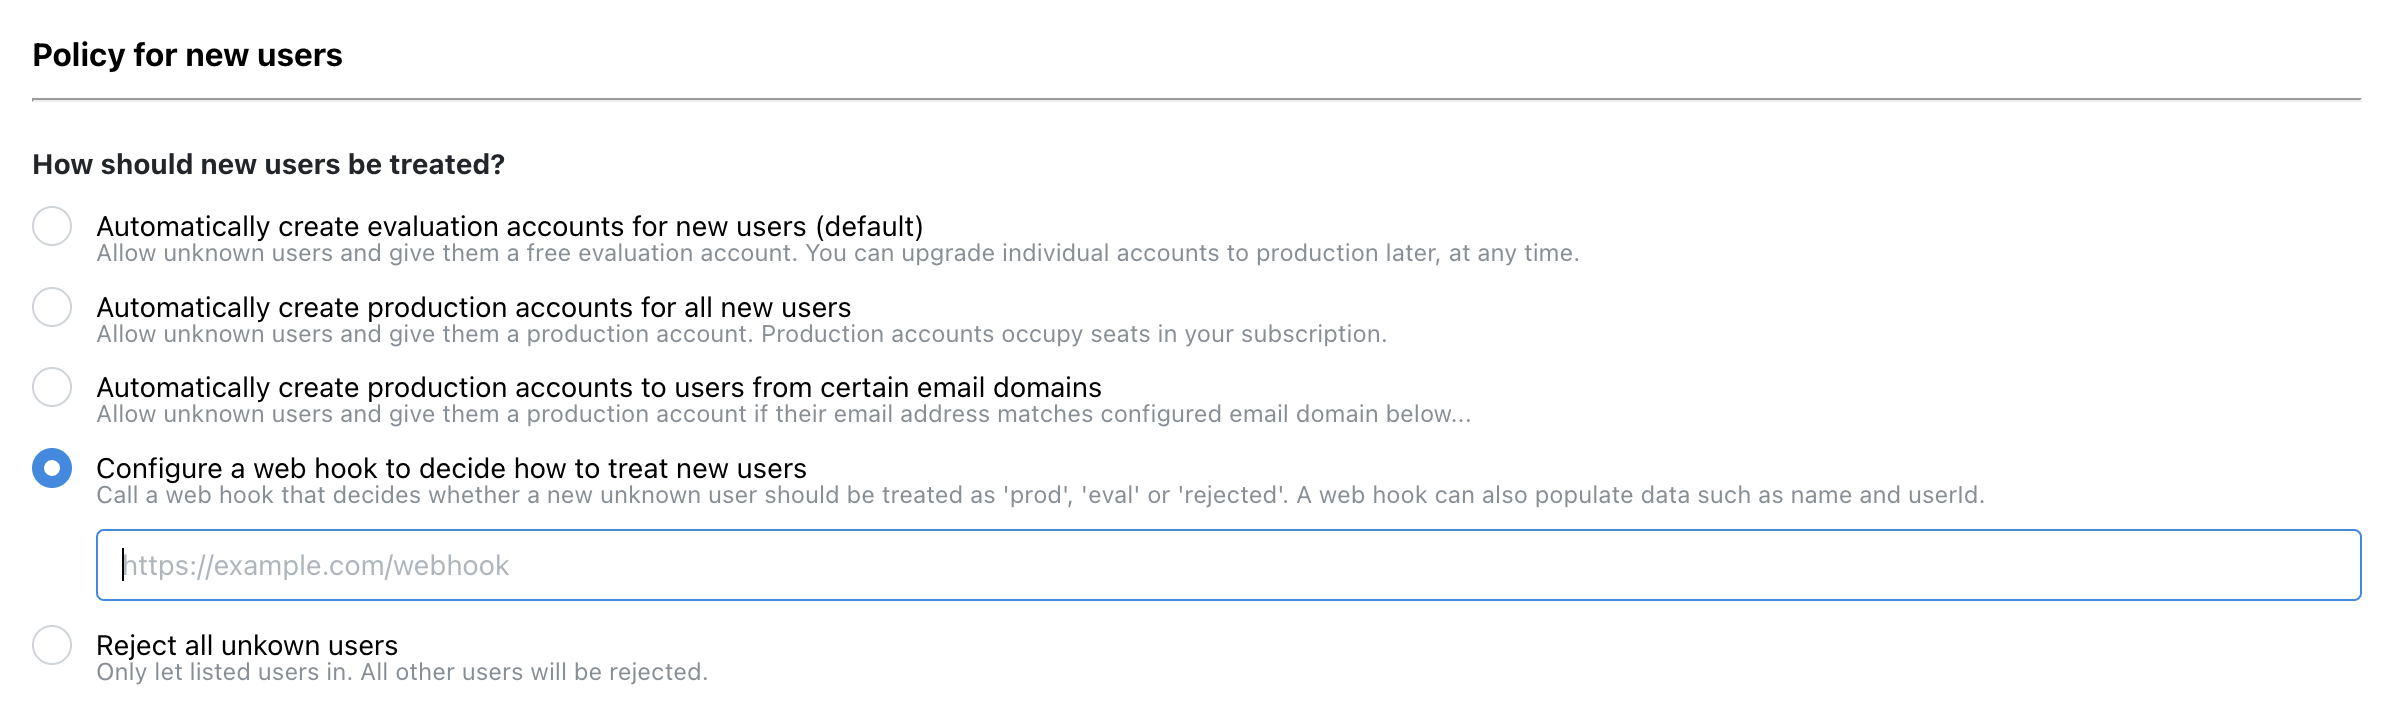Click the https://example.com/webhook placeholder text
2382x714 pixels.
tap(314, 565)
